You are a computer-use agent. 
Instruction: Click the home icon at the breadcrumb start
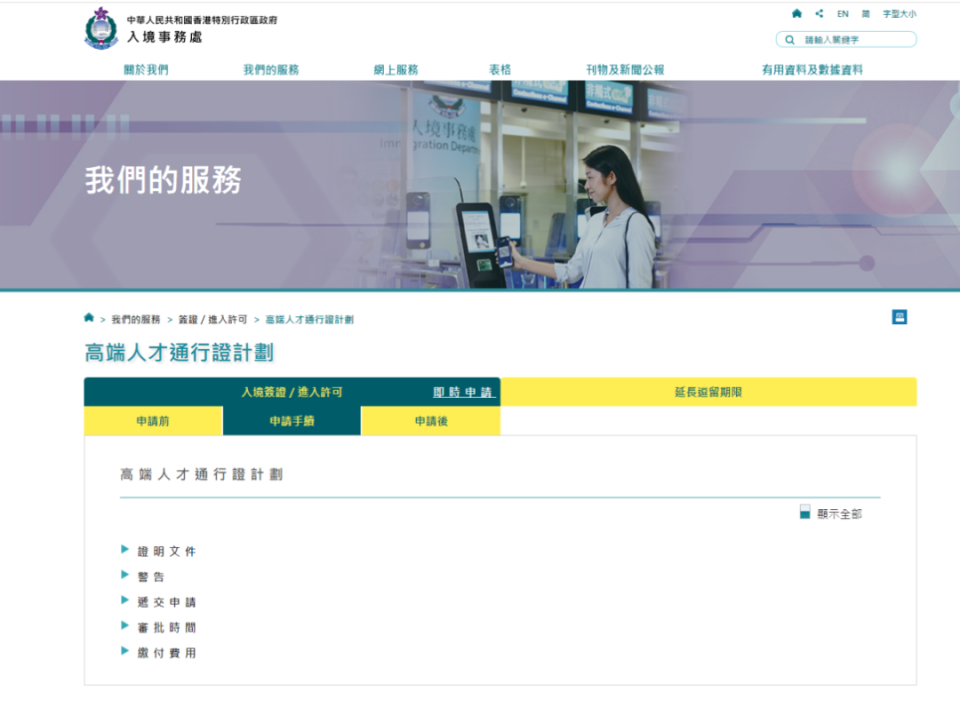point(89,320)
